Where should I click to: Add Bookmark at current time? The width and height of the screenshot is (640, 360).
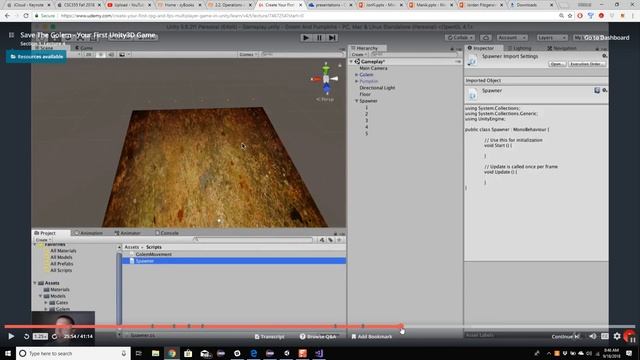pyautogui.click(x=371, y=337)
